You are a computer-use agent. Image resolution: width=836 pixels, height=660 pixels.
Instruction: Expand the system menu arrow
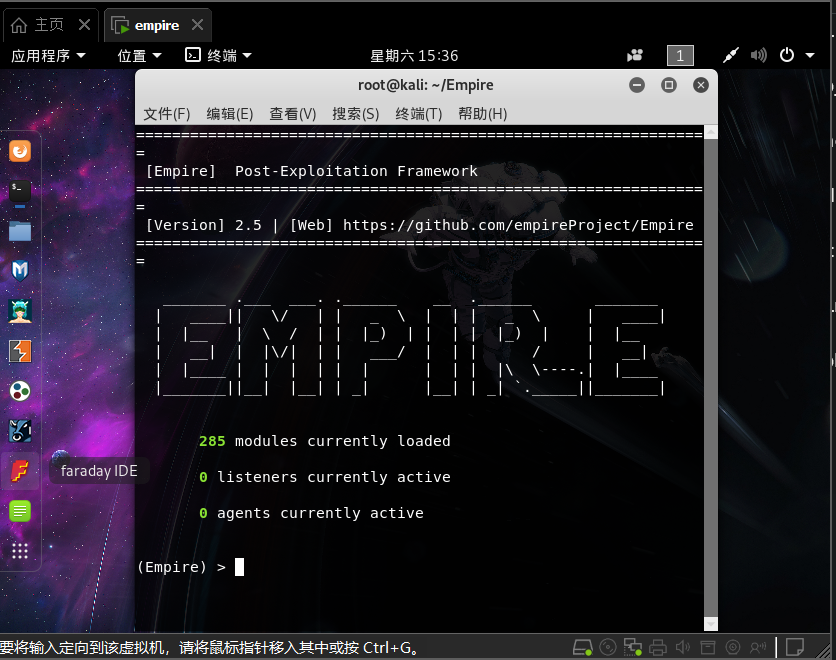pos(810,55)
